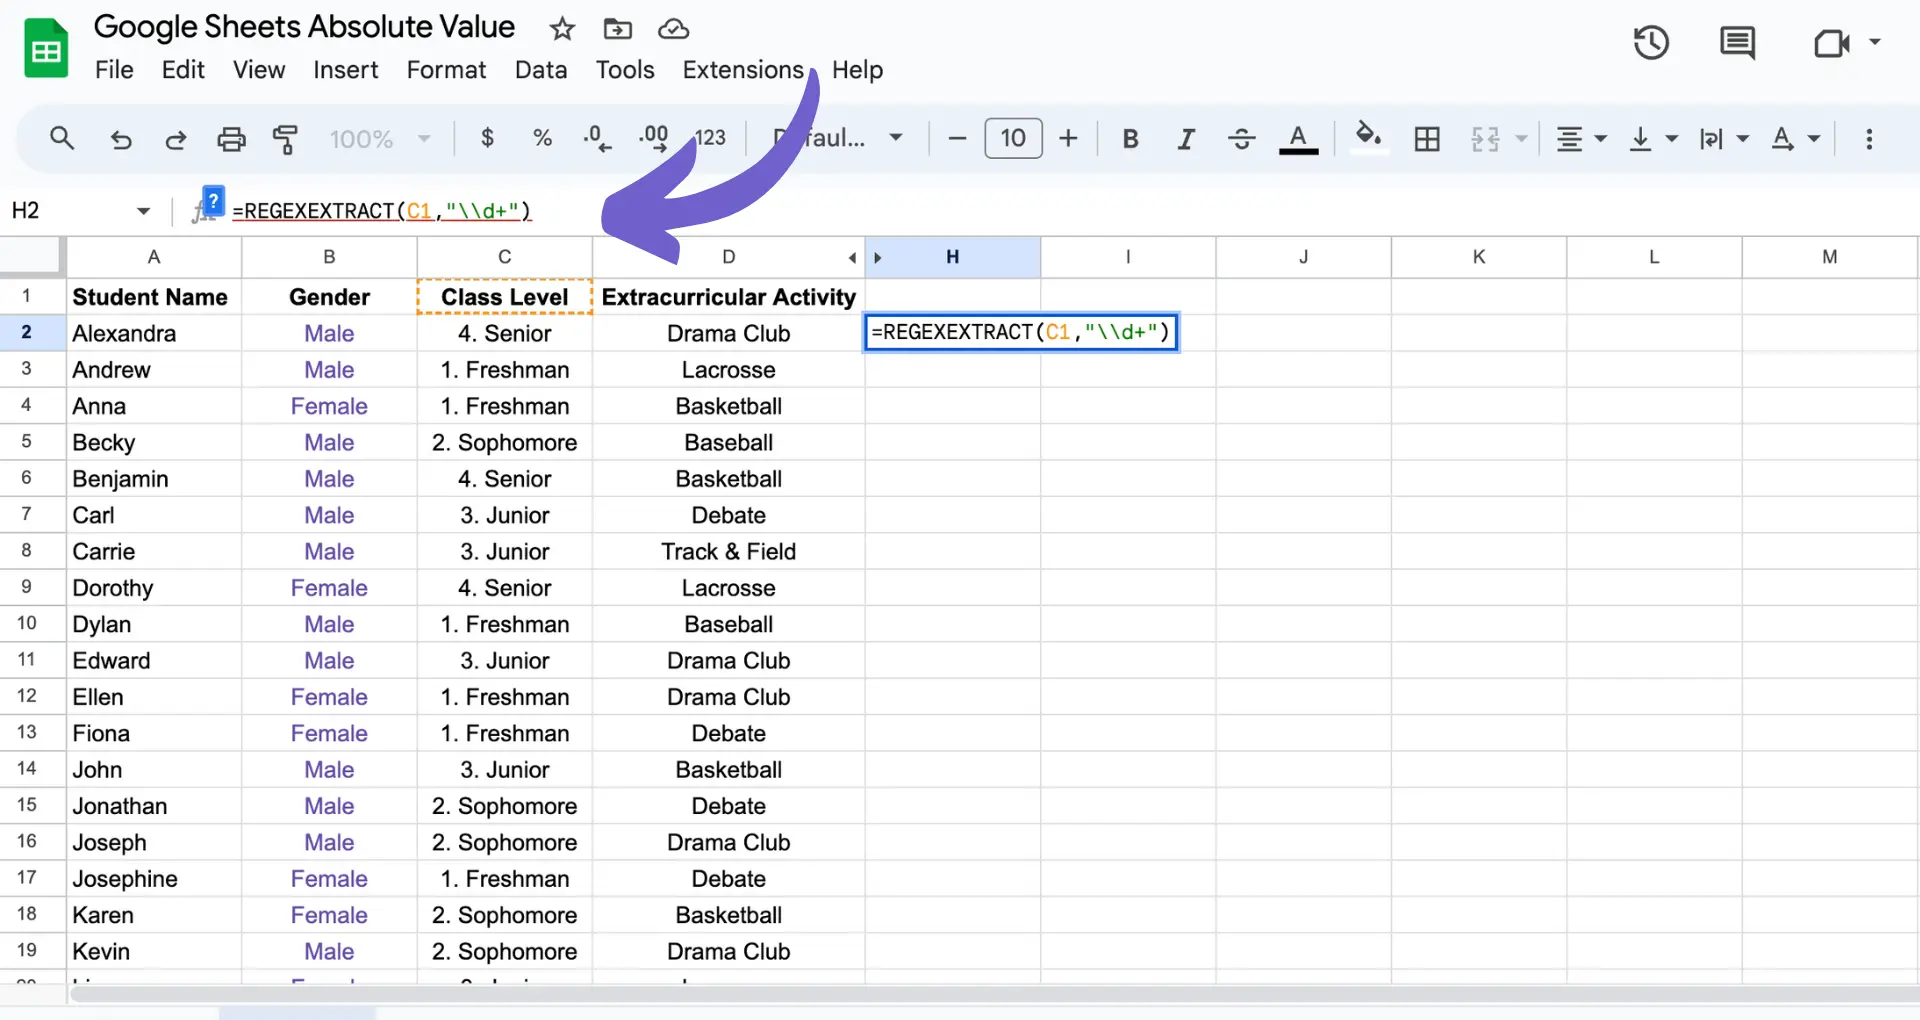Decrease decimal places
The height and width of the screenshot is (1020, 1920).
(597, 138)
